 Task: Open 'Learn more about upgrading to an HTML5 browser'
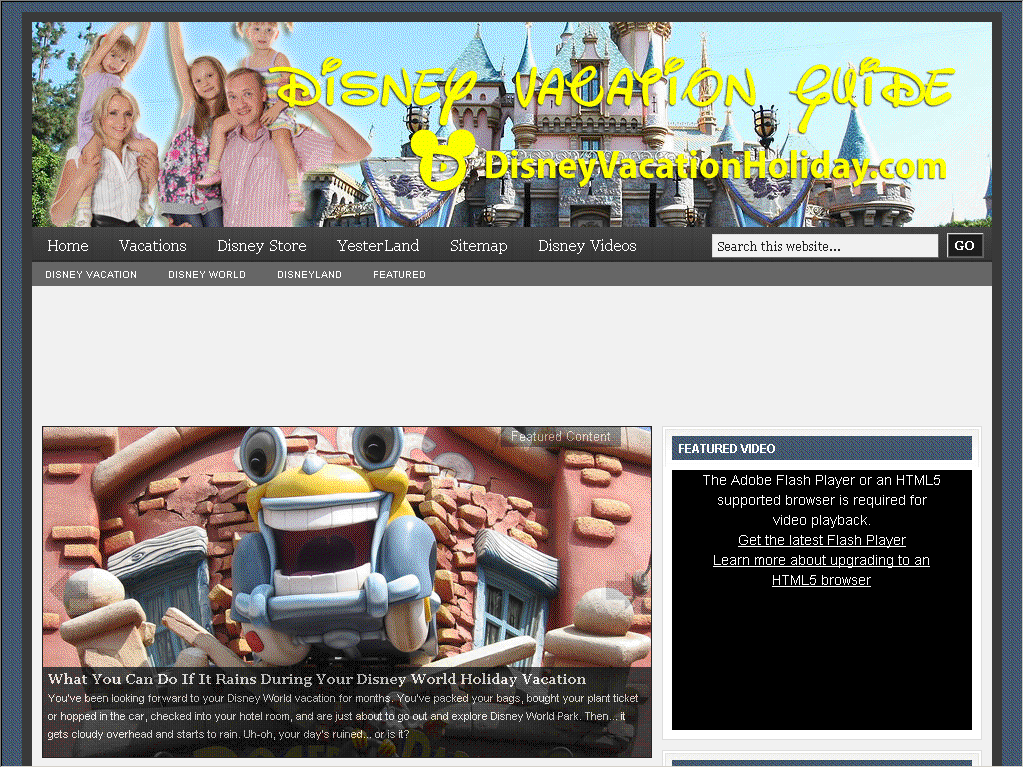822,570
